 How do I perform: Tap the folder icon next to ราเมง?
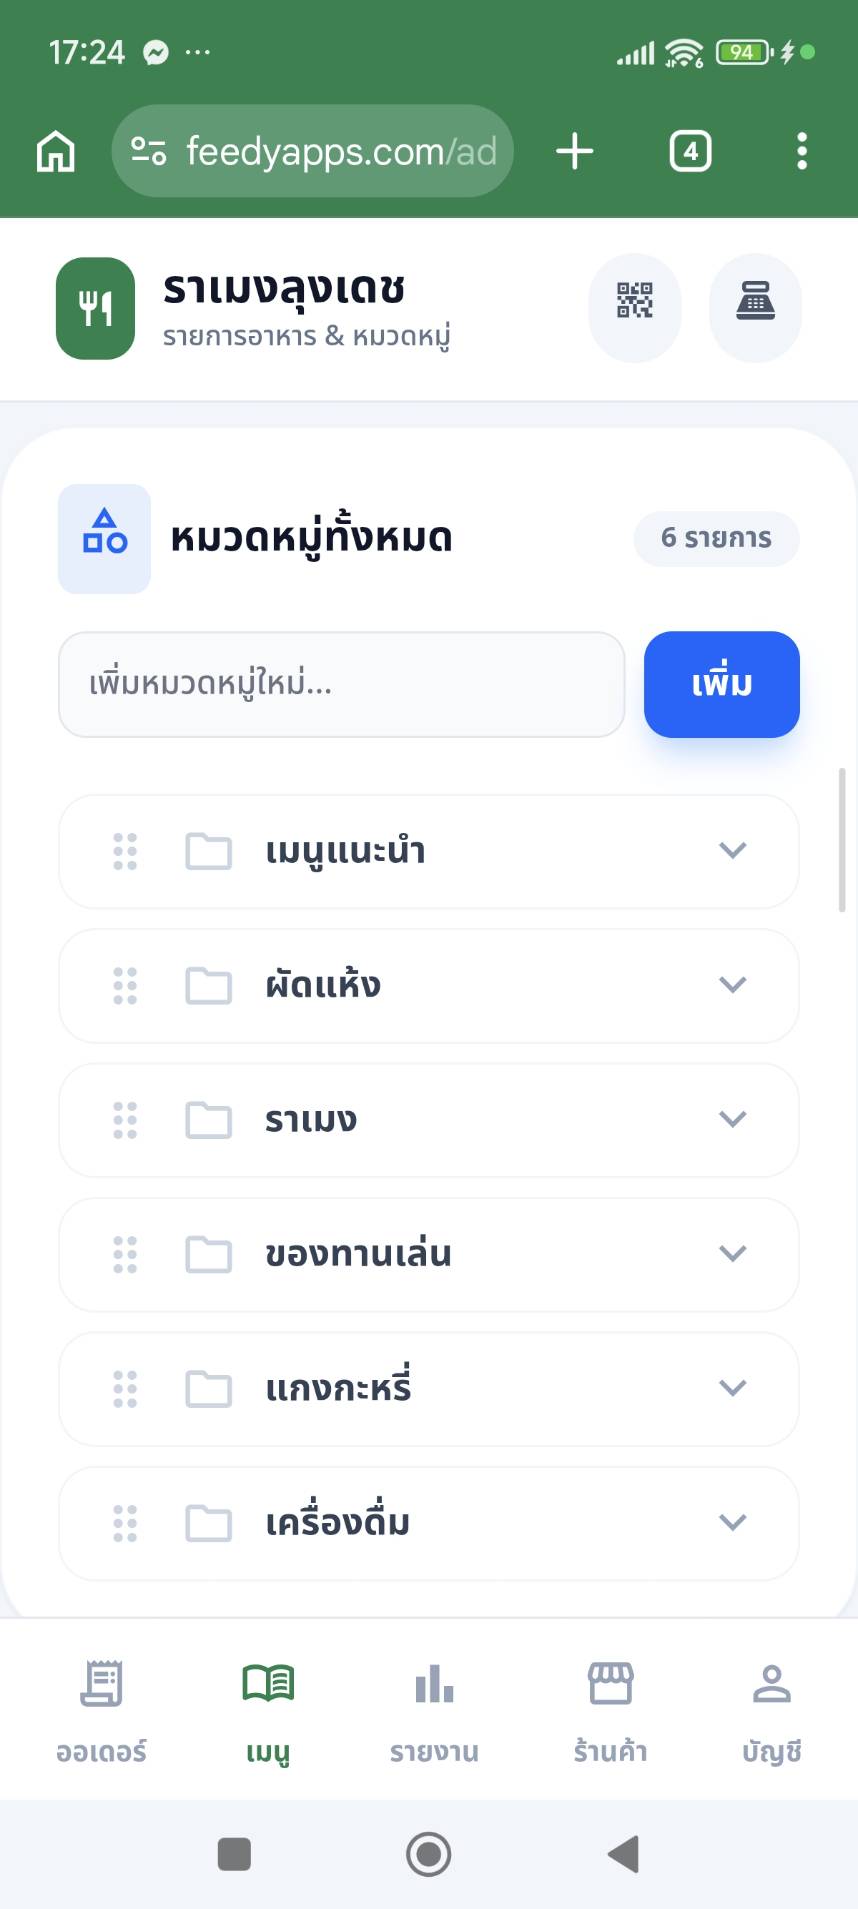(x=208, y=1120)
